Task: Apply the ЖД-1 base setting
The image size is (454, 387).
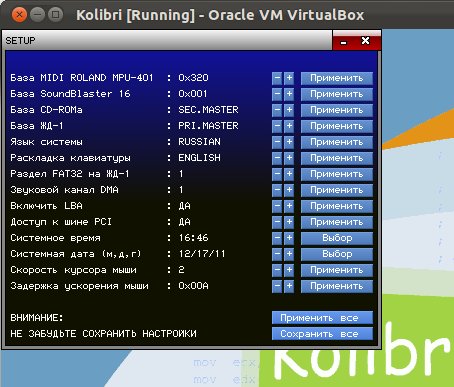Action: (x=337, y=126)
